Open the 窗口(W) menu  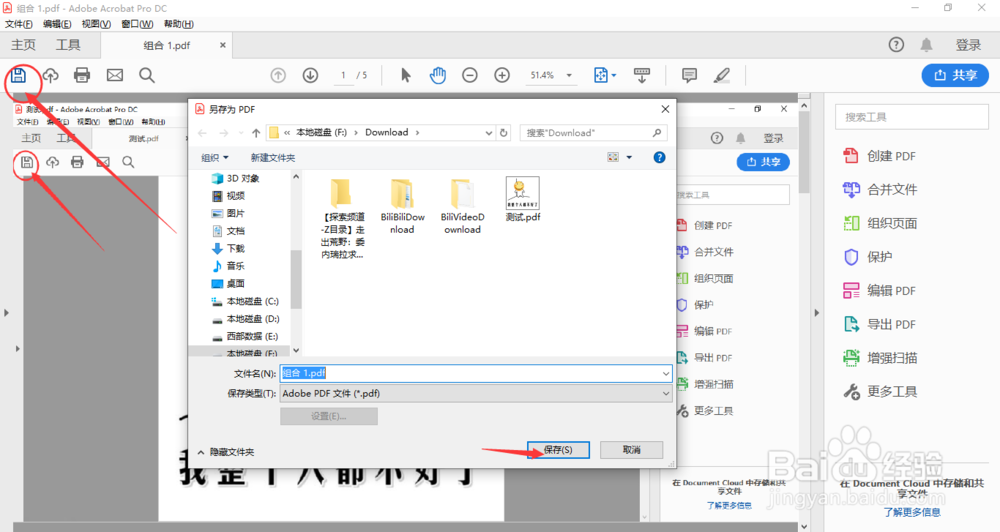click(137, 24)
